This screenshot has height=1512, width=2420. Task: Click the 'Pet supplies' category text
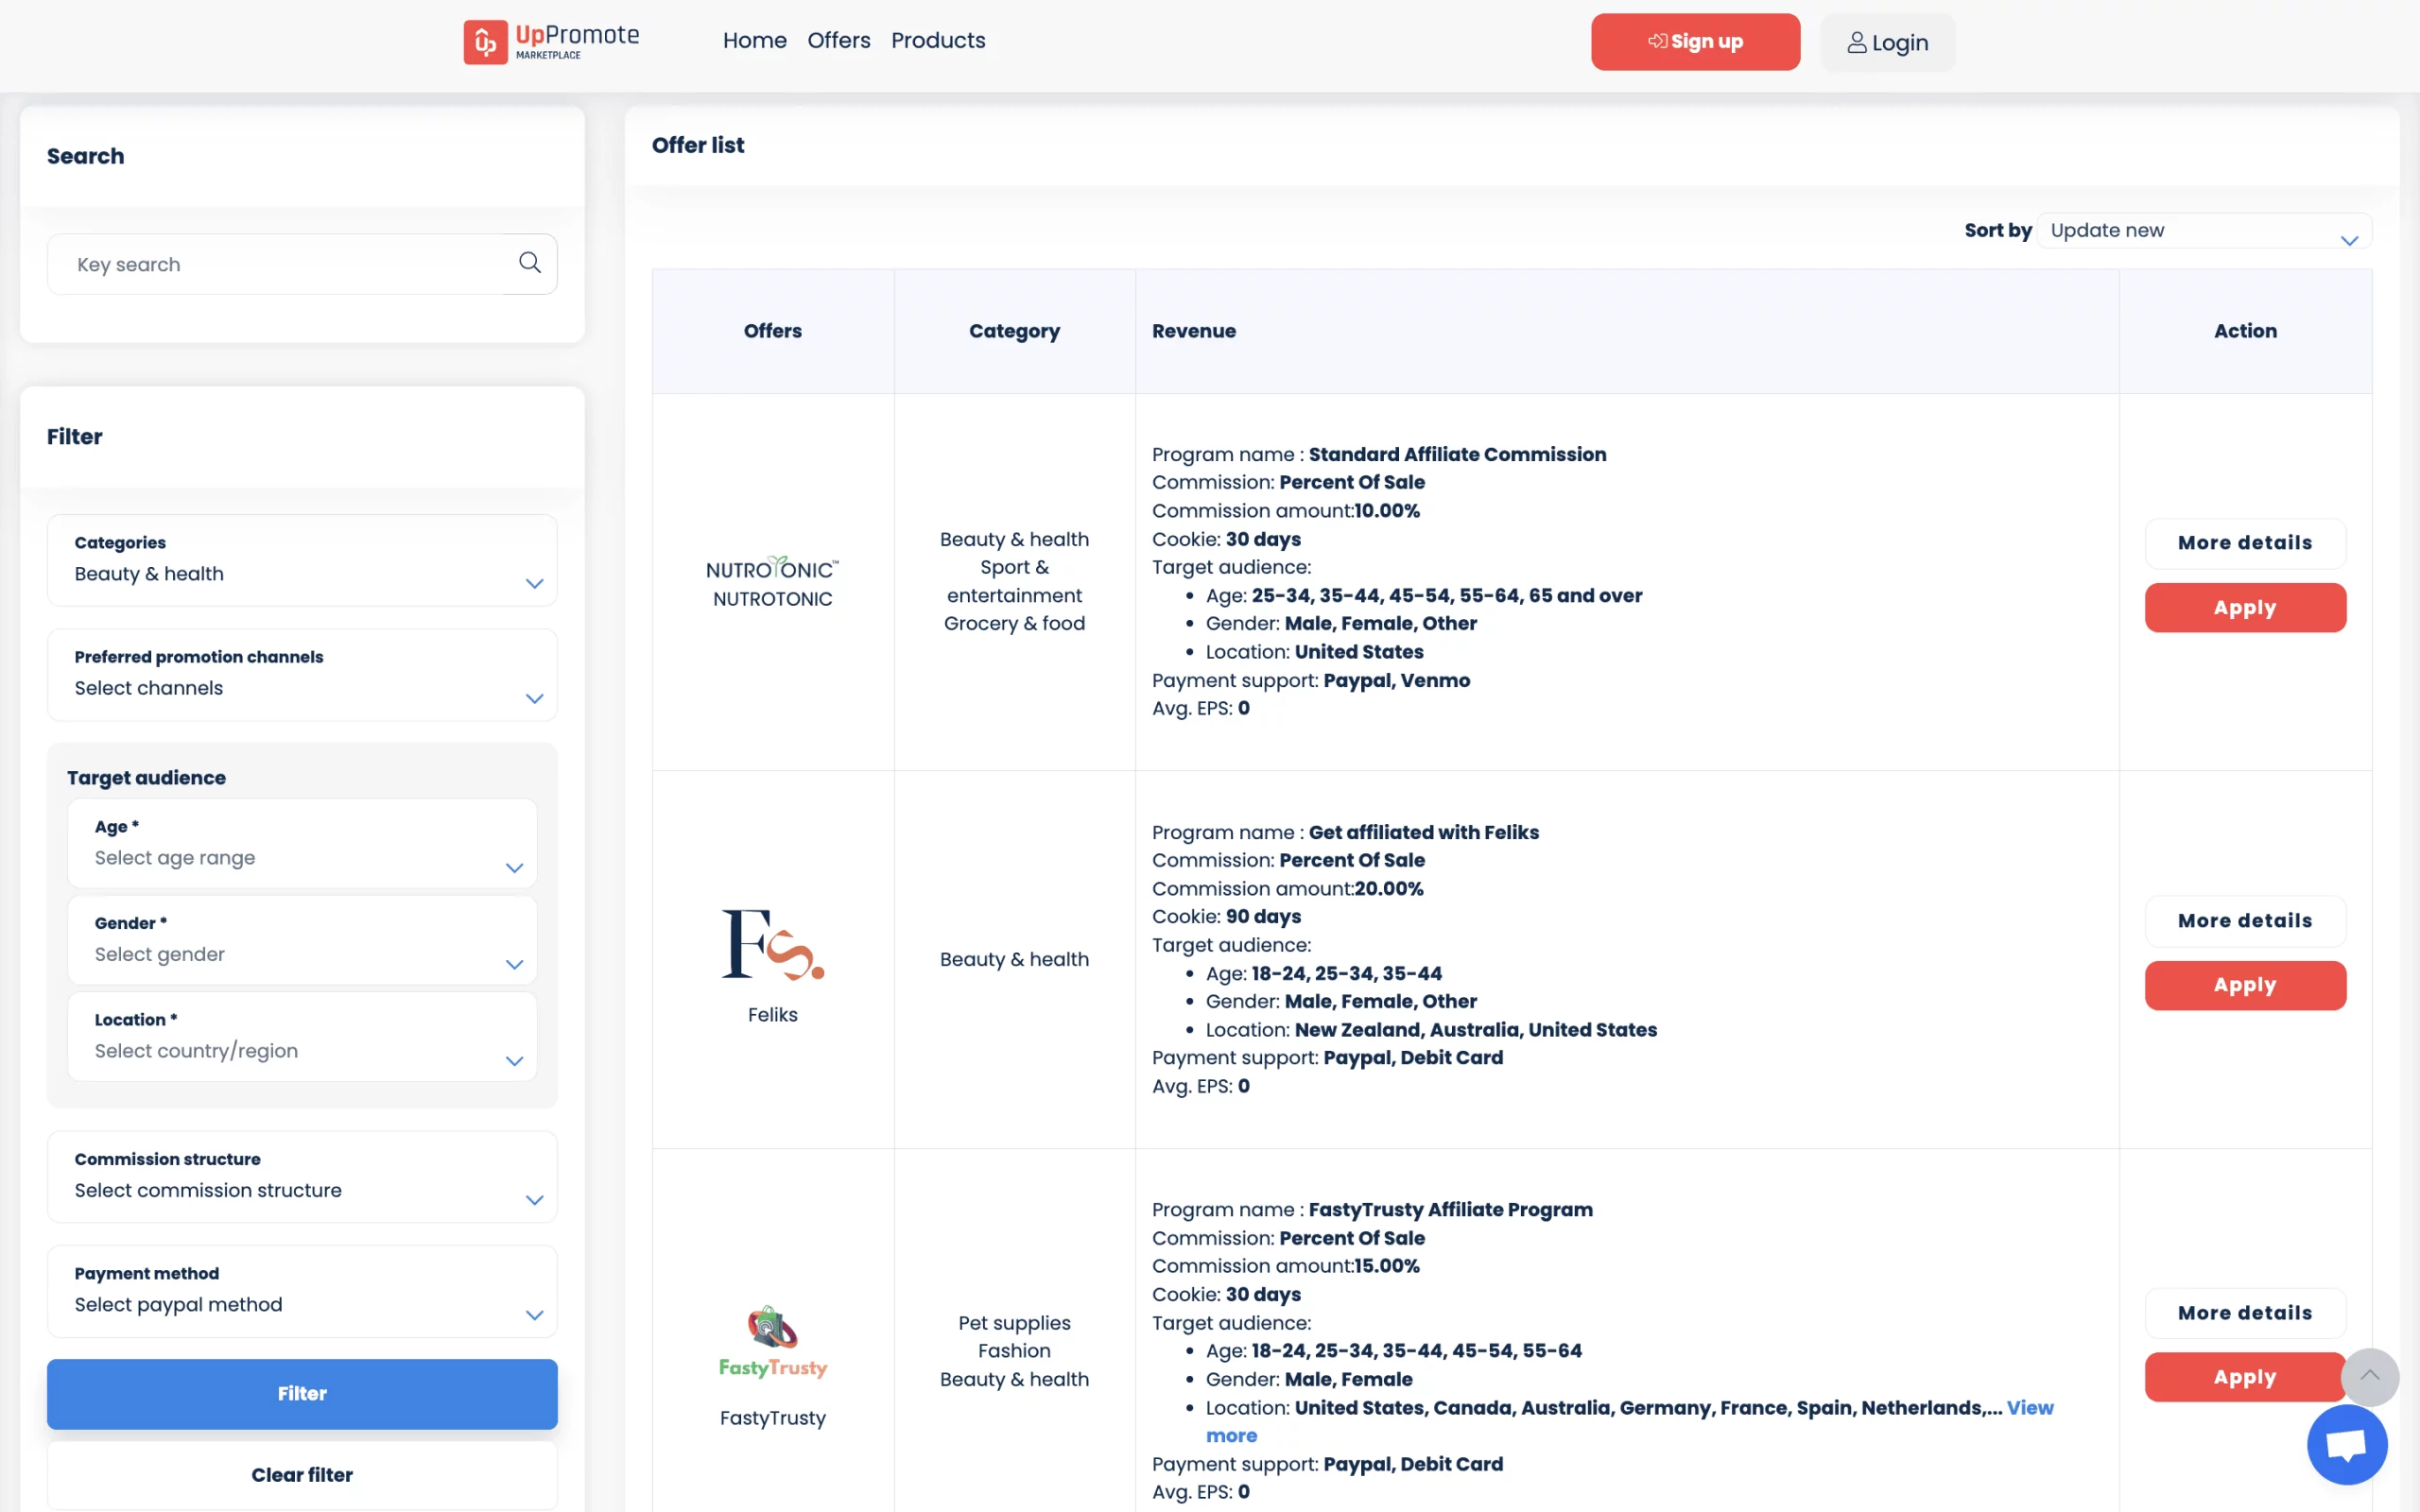point(1014,1322)
